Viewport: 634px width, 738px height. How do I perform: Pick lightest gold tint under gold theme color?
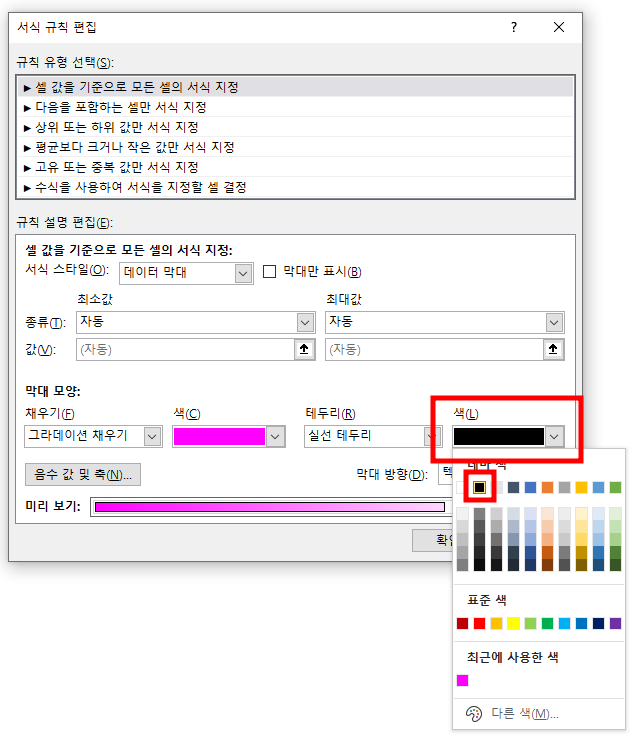click(x=581, y=513)
